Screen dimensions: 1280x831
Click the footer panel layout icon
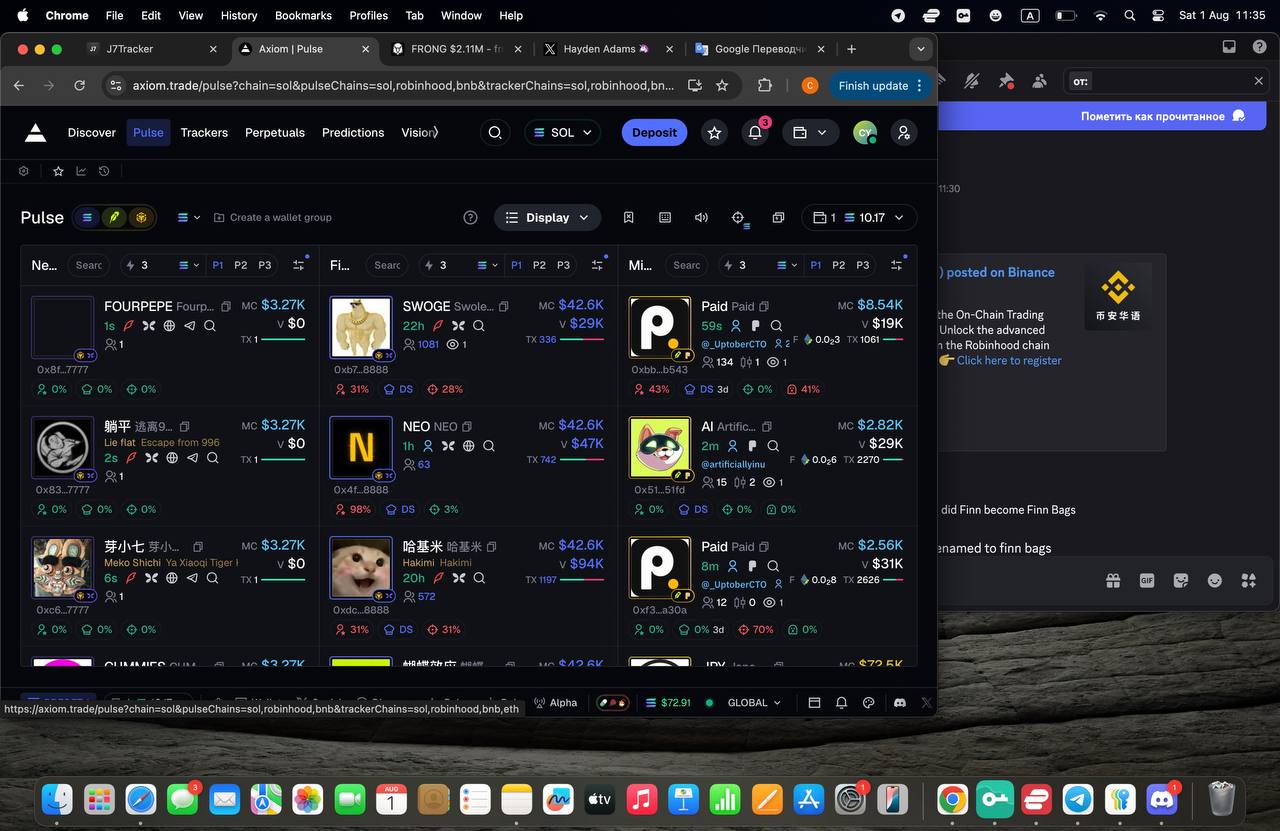click(x=814, y=703)
